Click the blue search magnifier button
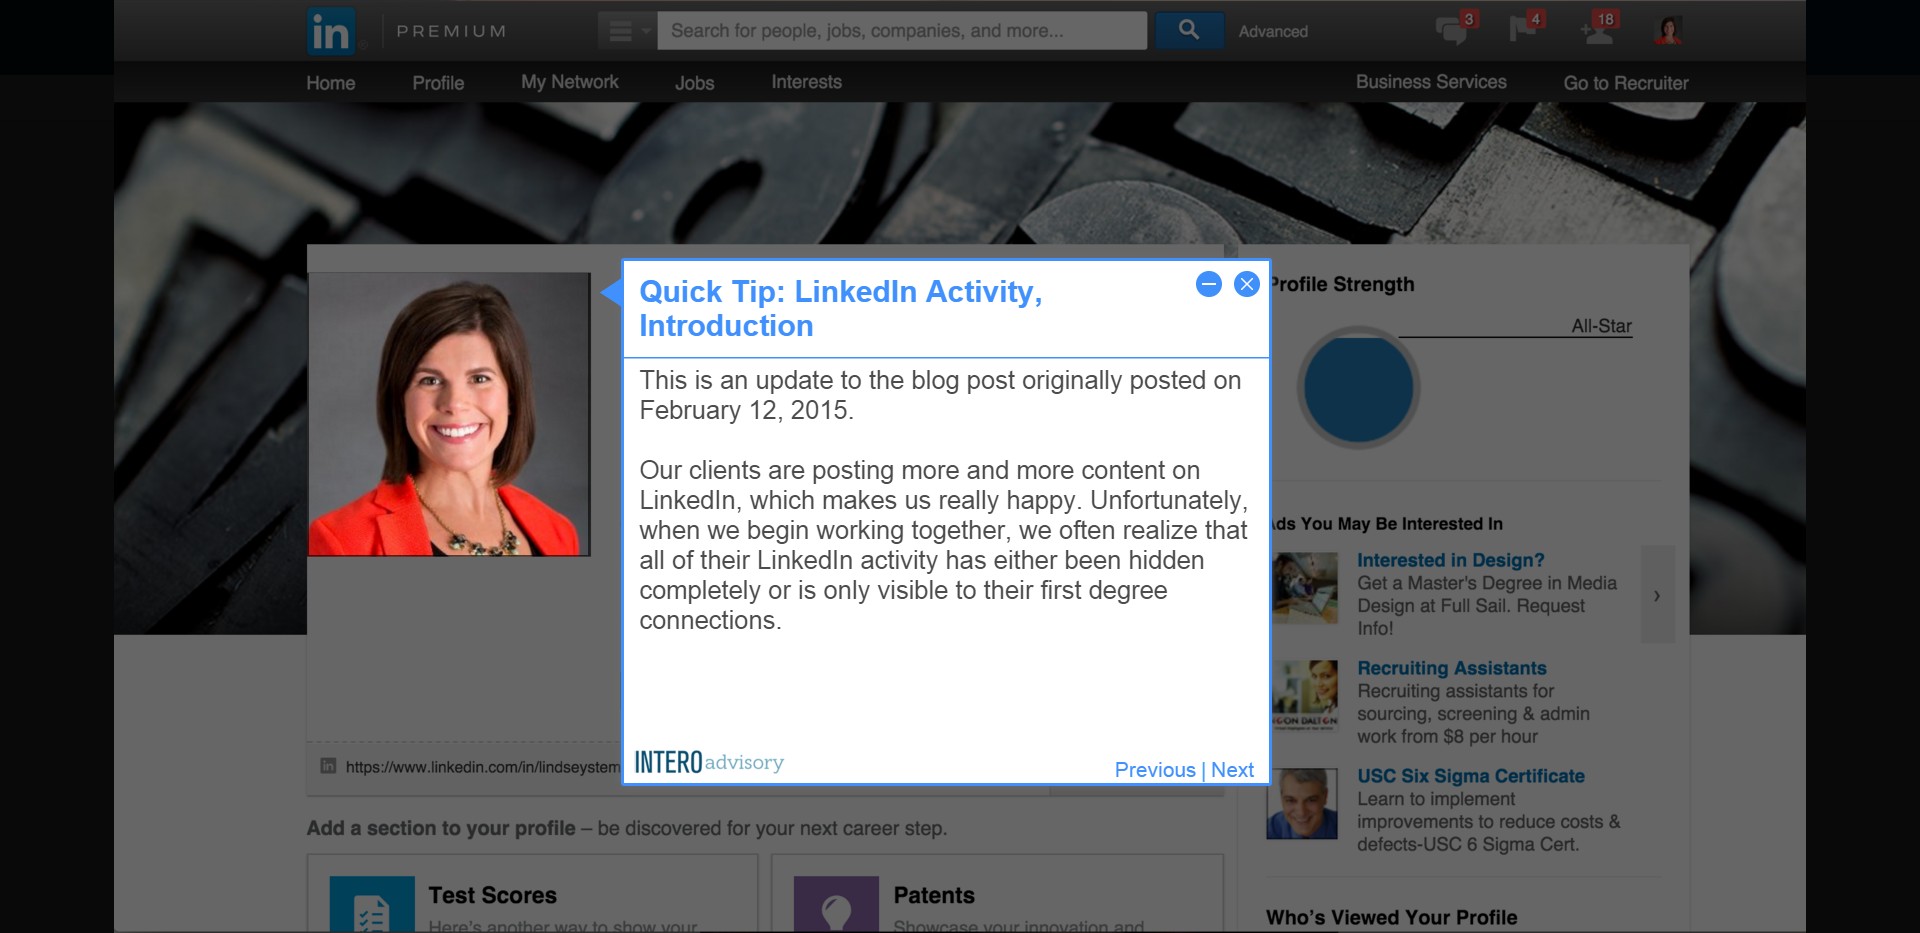The width and height of the screenshot is (1920, 933). 1189,30
